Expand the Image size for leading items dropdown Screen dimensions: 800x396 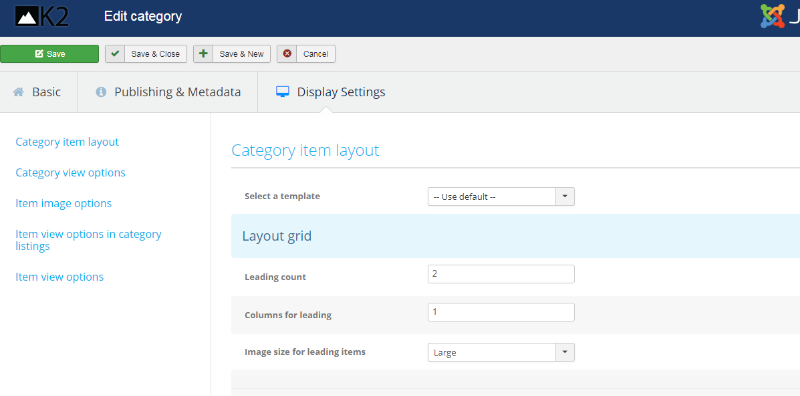tap(501, 353)
